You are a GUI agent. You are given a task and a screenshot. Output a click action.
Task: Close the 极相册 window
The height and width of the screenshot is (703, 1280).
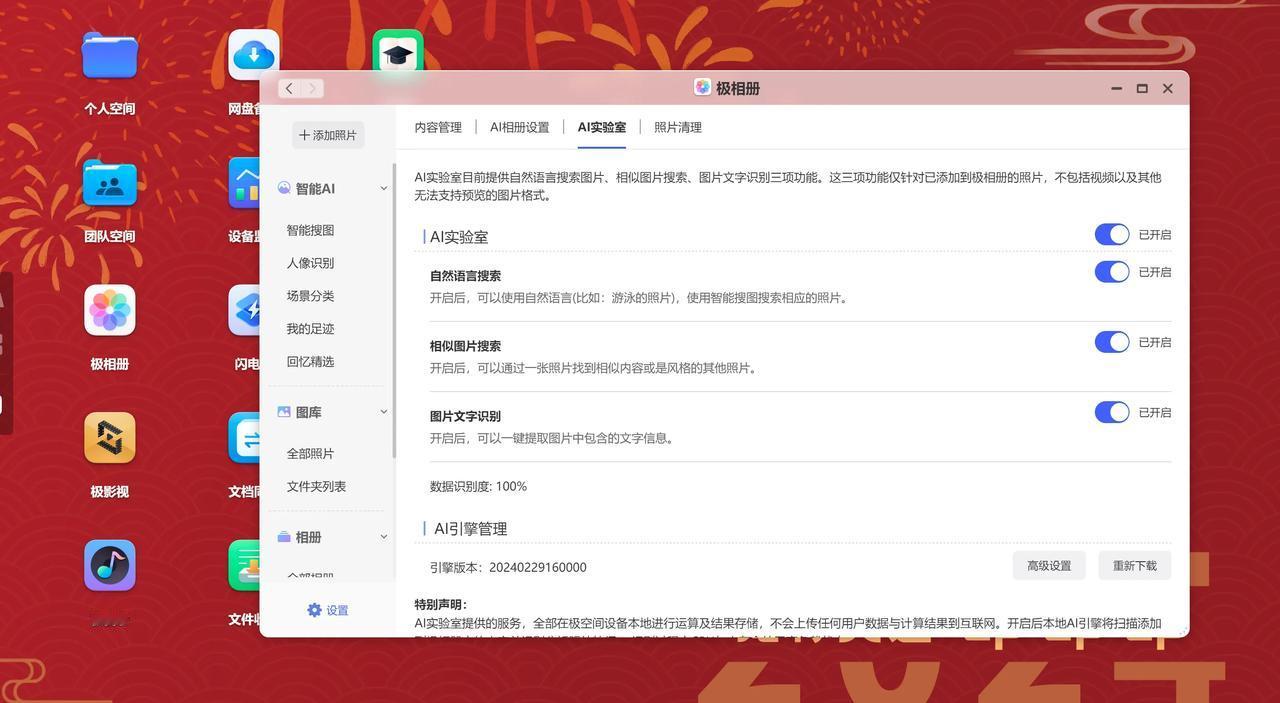pos(1167,88)
